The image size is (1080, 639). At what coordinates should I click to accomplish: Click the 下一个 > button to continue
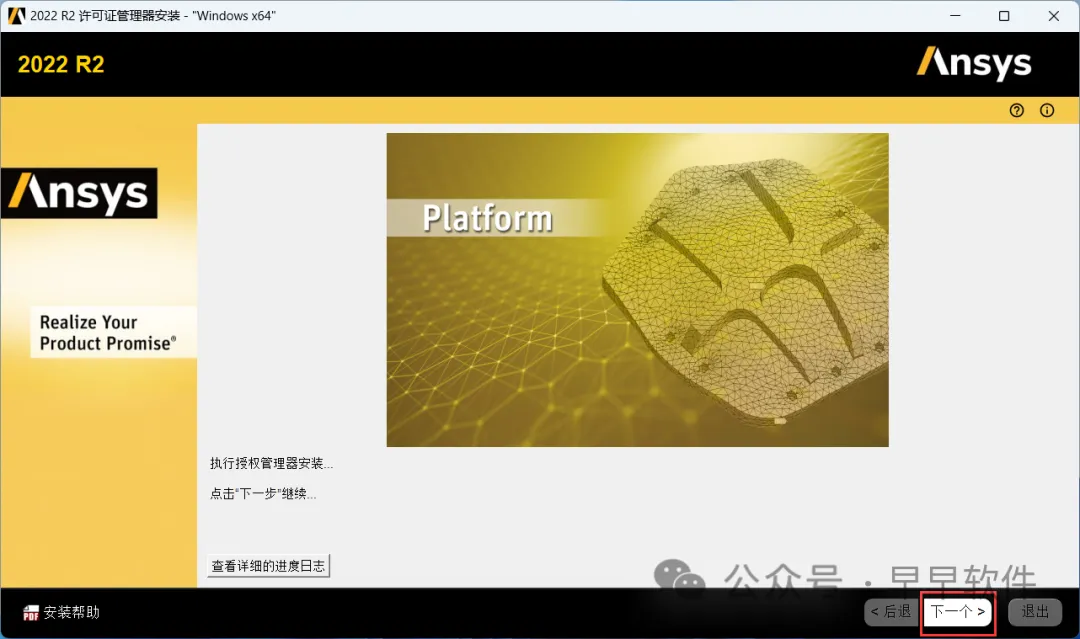(957, 611)
